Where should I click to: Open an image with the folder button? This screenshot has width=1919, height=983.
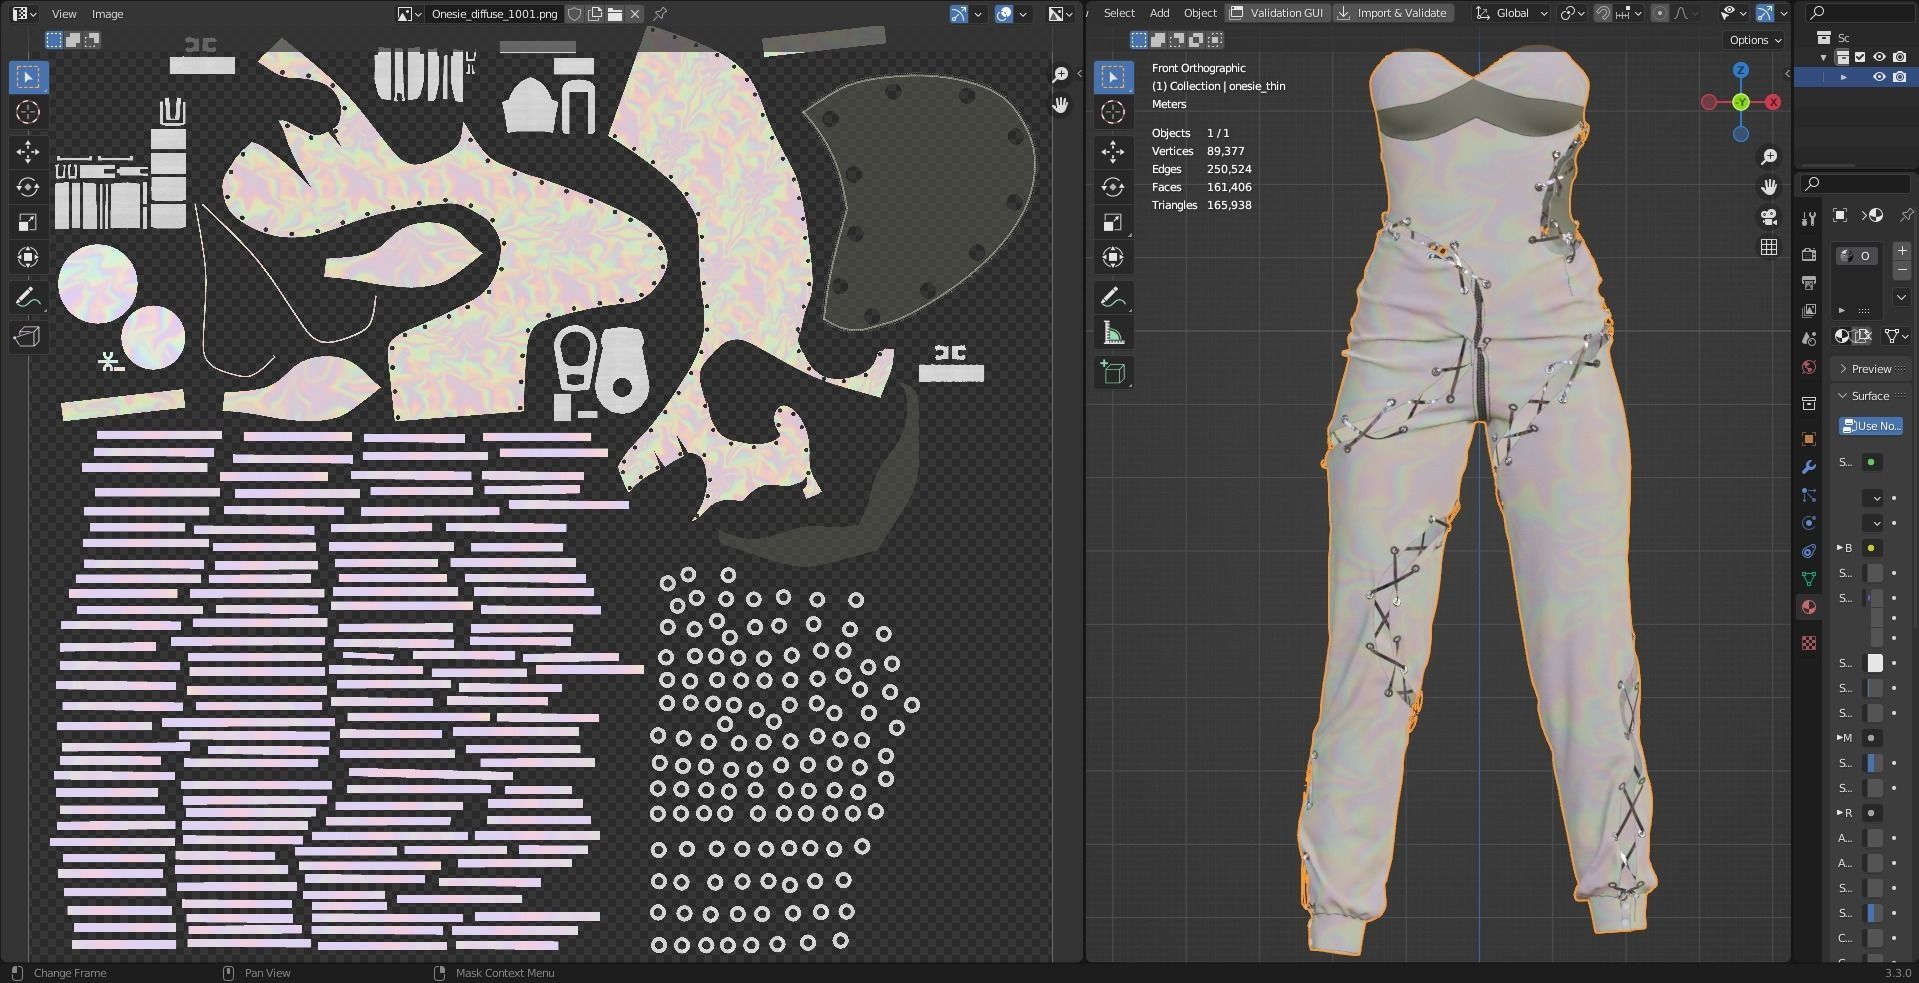click(x=615, y=14)
